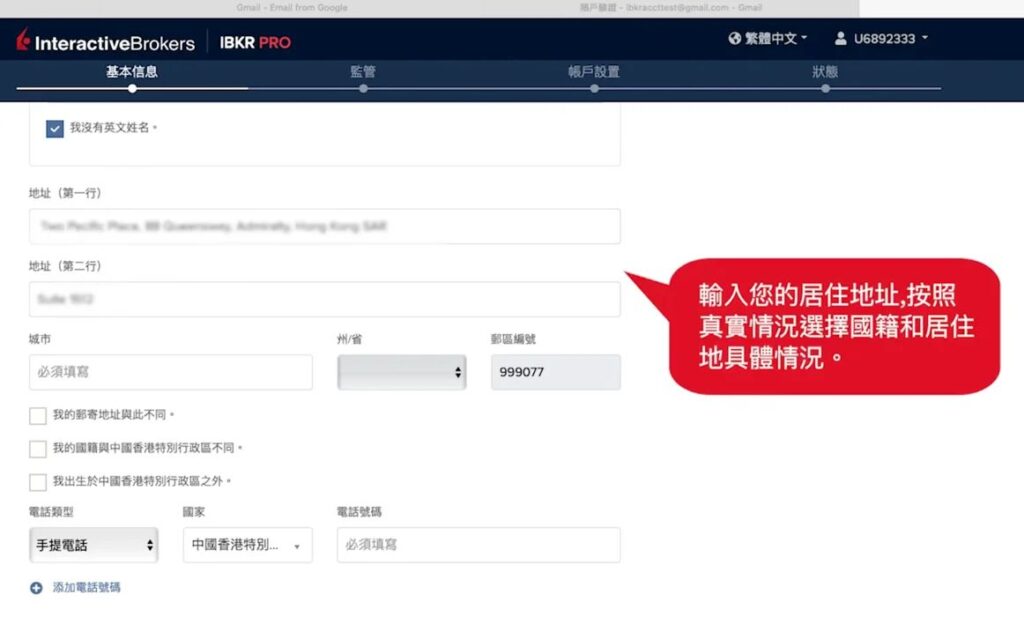The width and height of the screenshot is (1024, 625).
Task: Open the 國家 phone country dropdown
Action: point(247,545)
